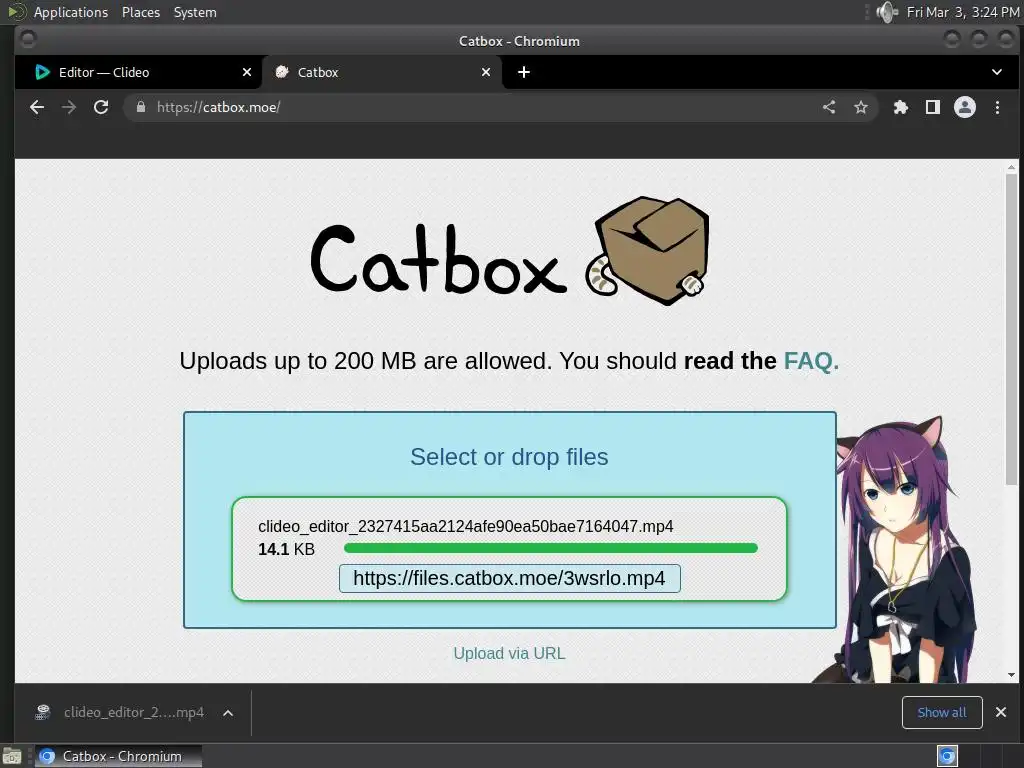Click Show all downloads button
The width and height of the screenshot is (1024, 768).
pos(942,712)
